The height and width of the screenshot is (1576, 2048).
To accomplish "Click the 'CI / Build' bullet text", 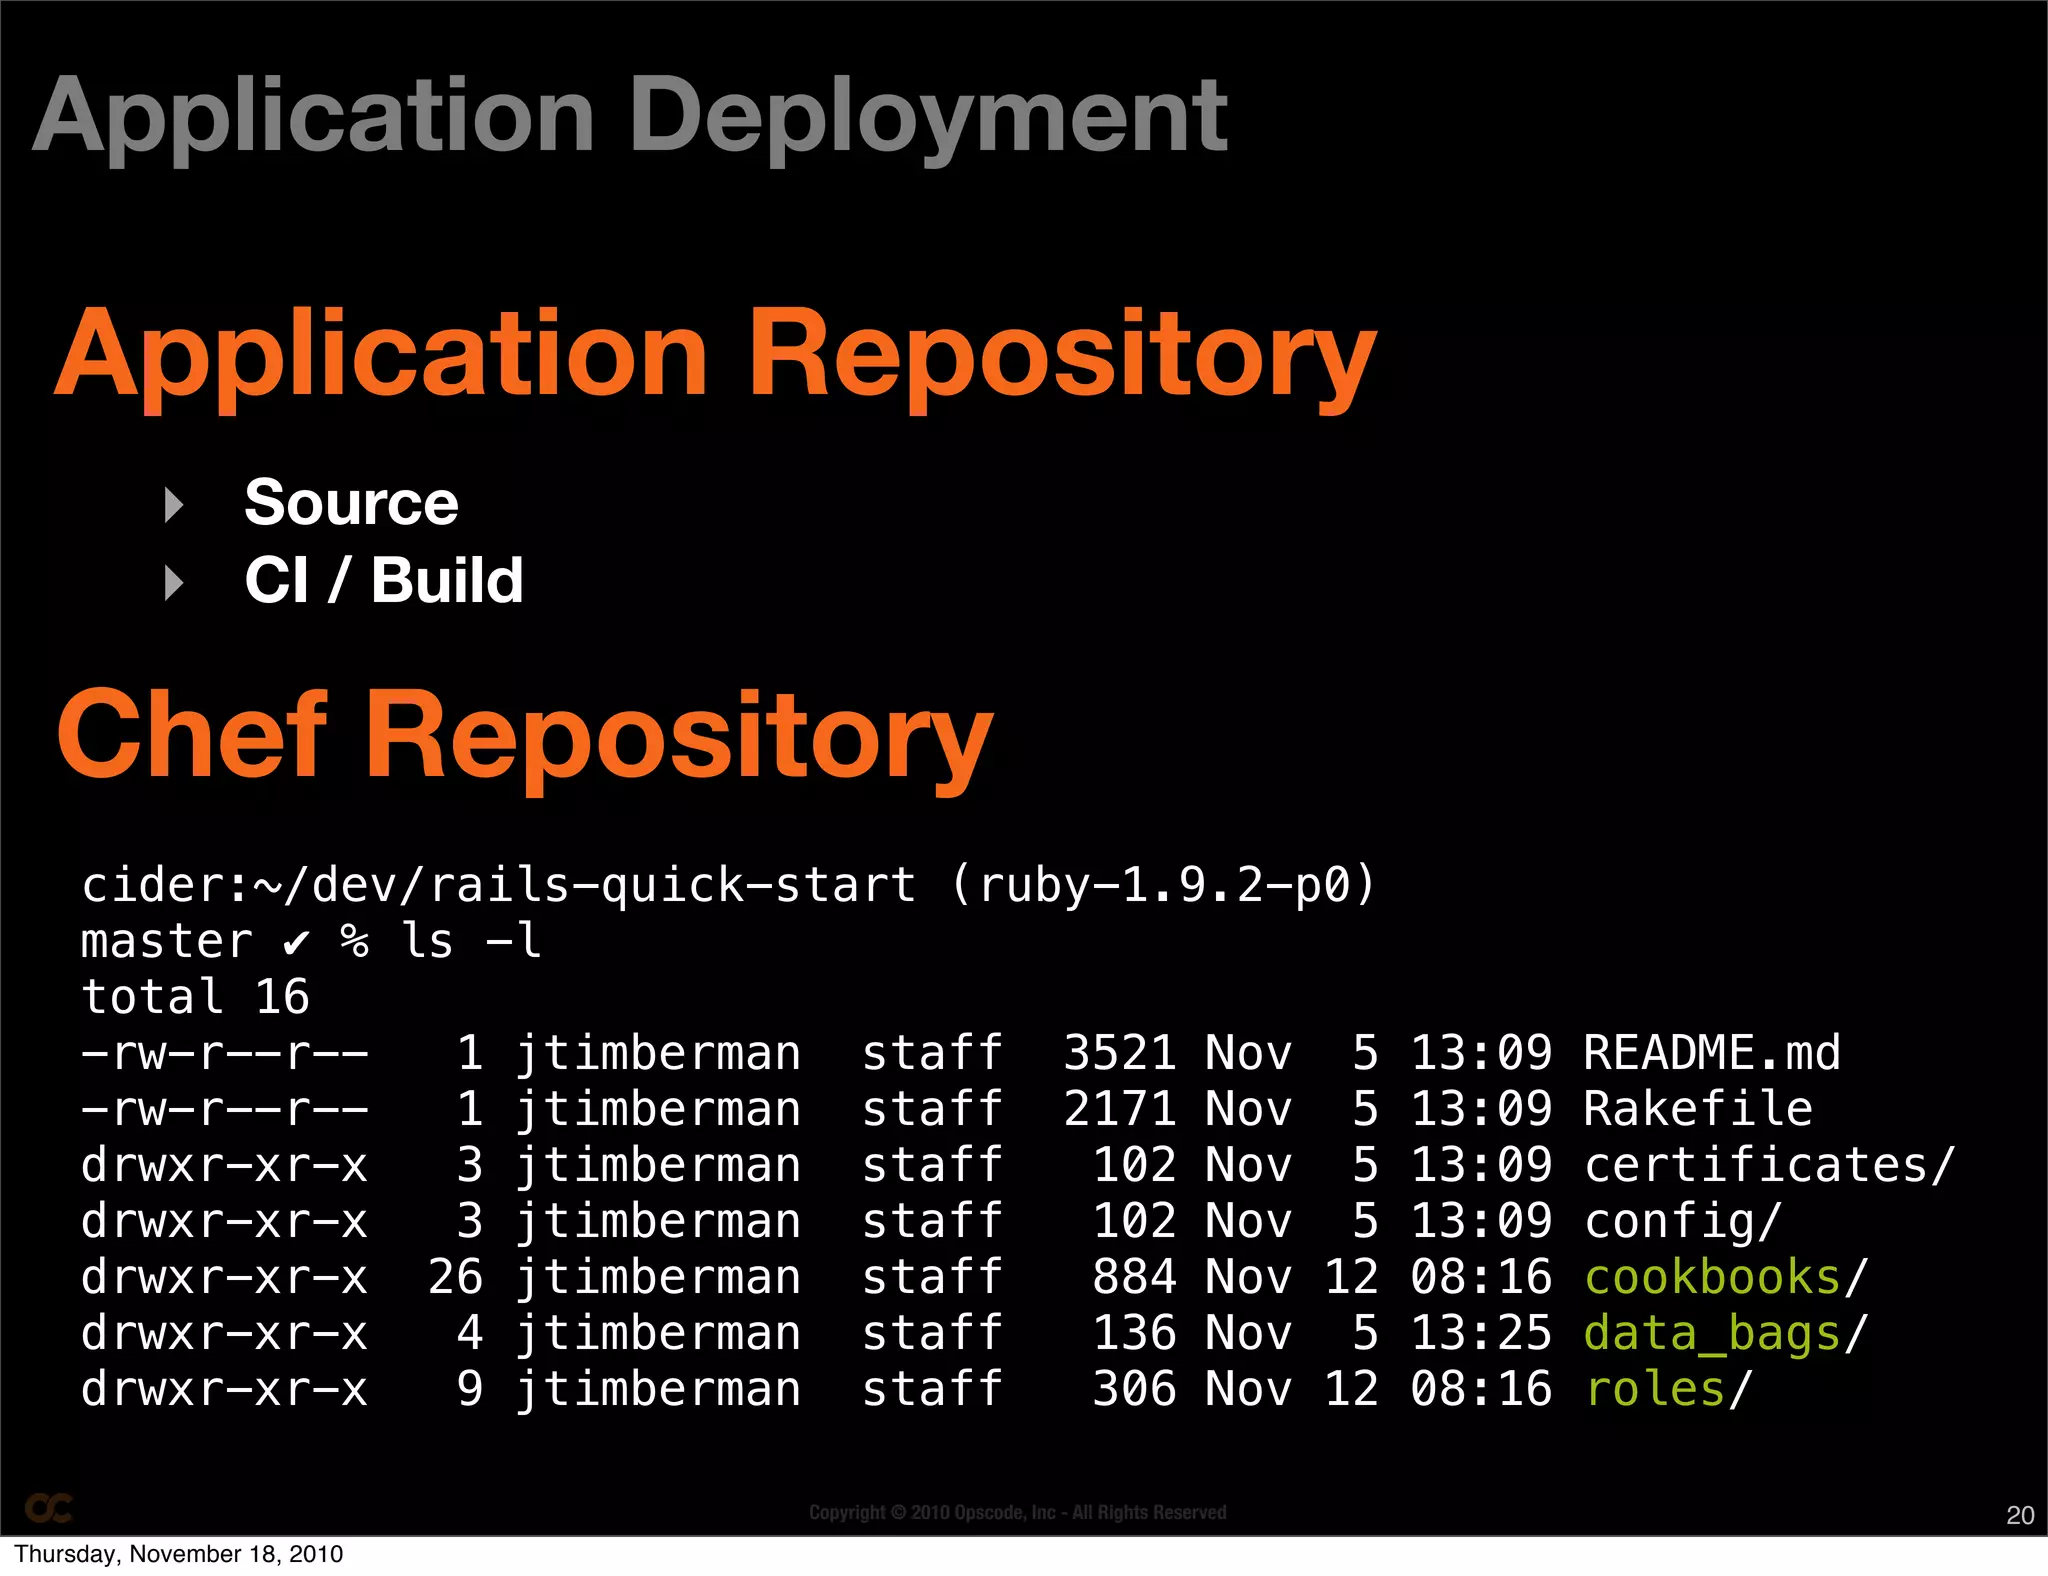I will [x=384, y=580].
